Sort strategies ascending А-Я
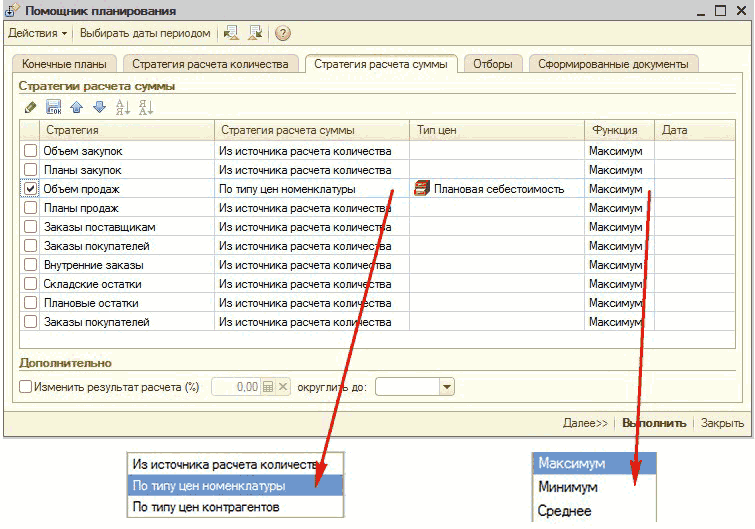The image size is (755, 529). click(123, 107)
